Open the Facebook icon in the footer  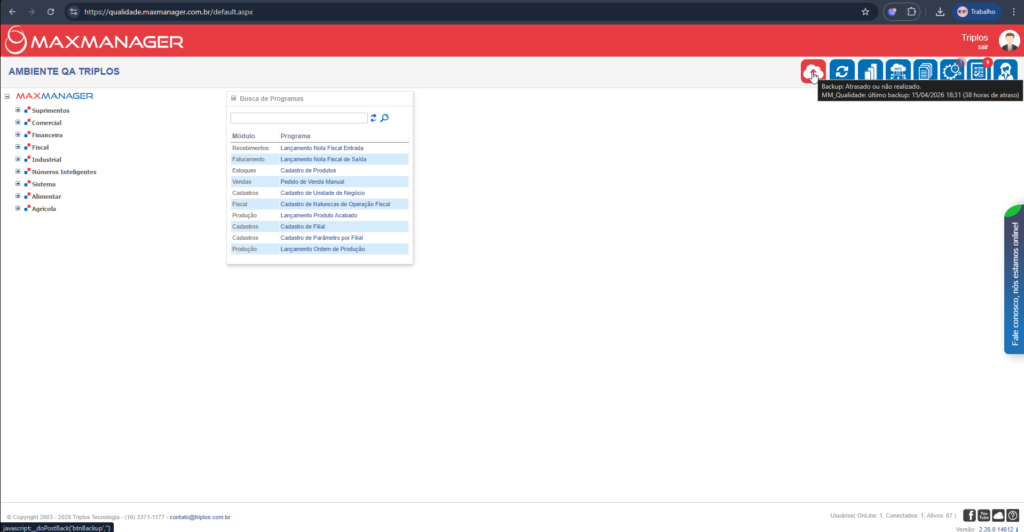click(x=969, y=515)
